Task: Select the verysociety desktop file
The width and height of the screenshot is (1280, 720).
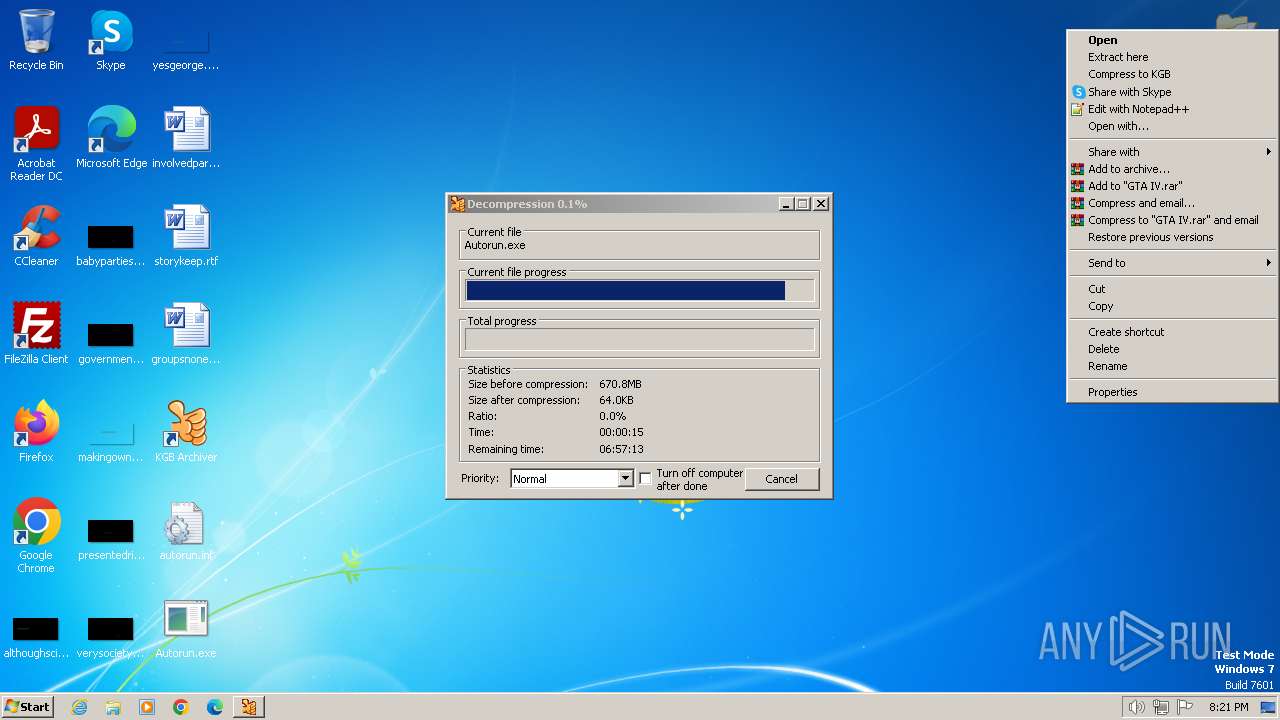Action: tap(110, 636)
